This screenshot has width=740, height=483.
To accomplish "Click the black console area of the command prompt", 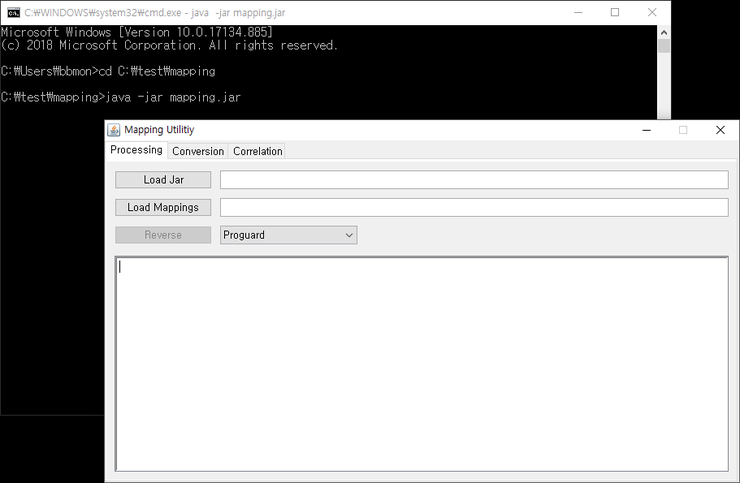I will click(x=50, y=250).
